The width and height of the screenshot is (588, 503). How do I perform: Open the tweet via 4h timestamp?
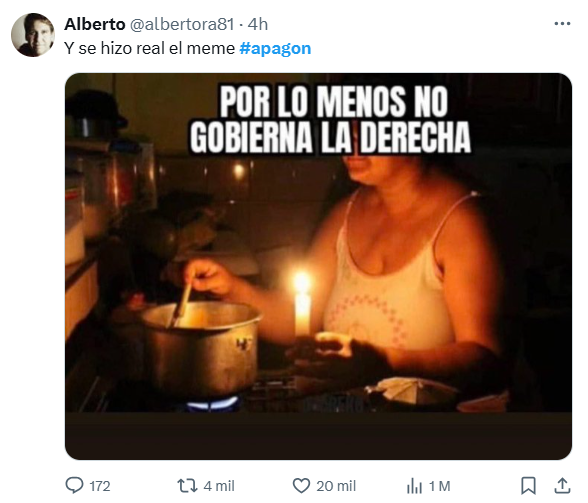pos(258,25)
